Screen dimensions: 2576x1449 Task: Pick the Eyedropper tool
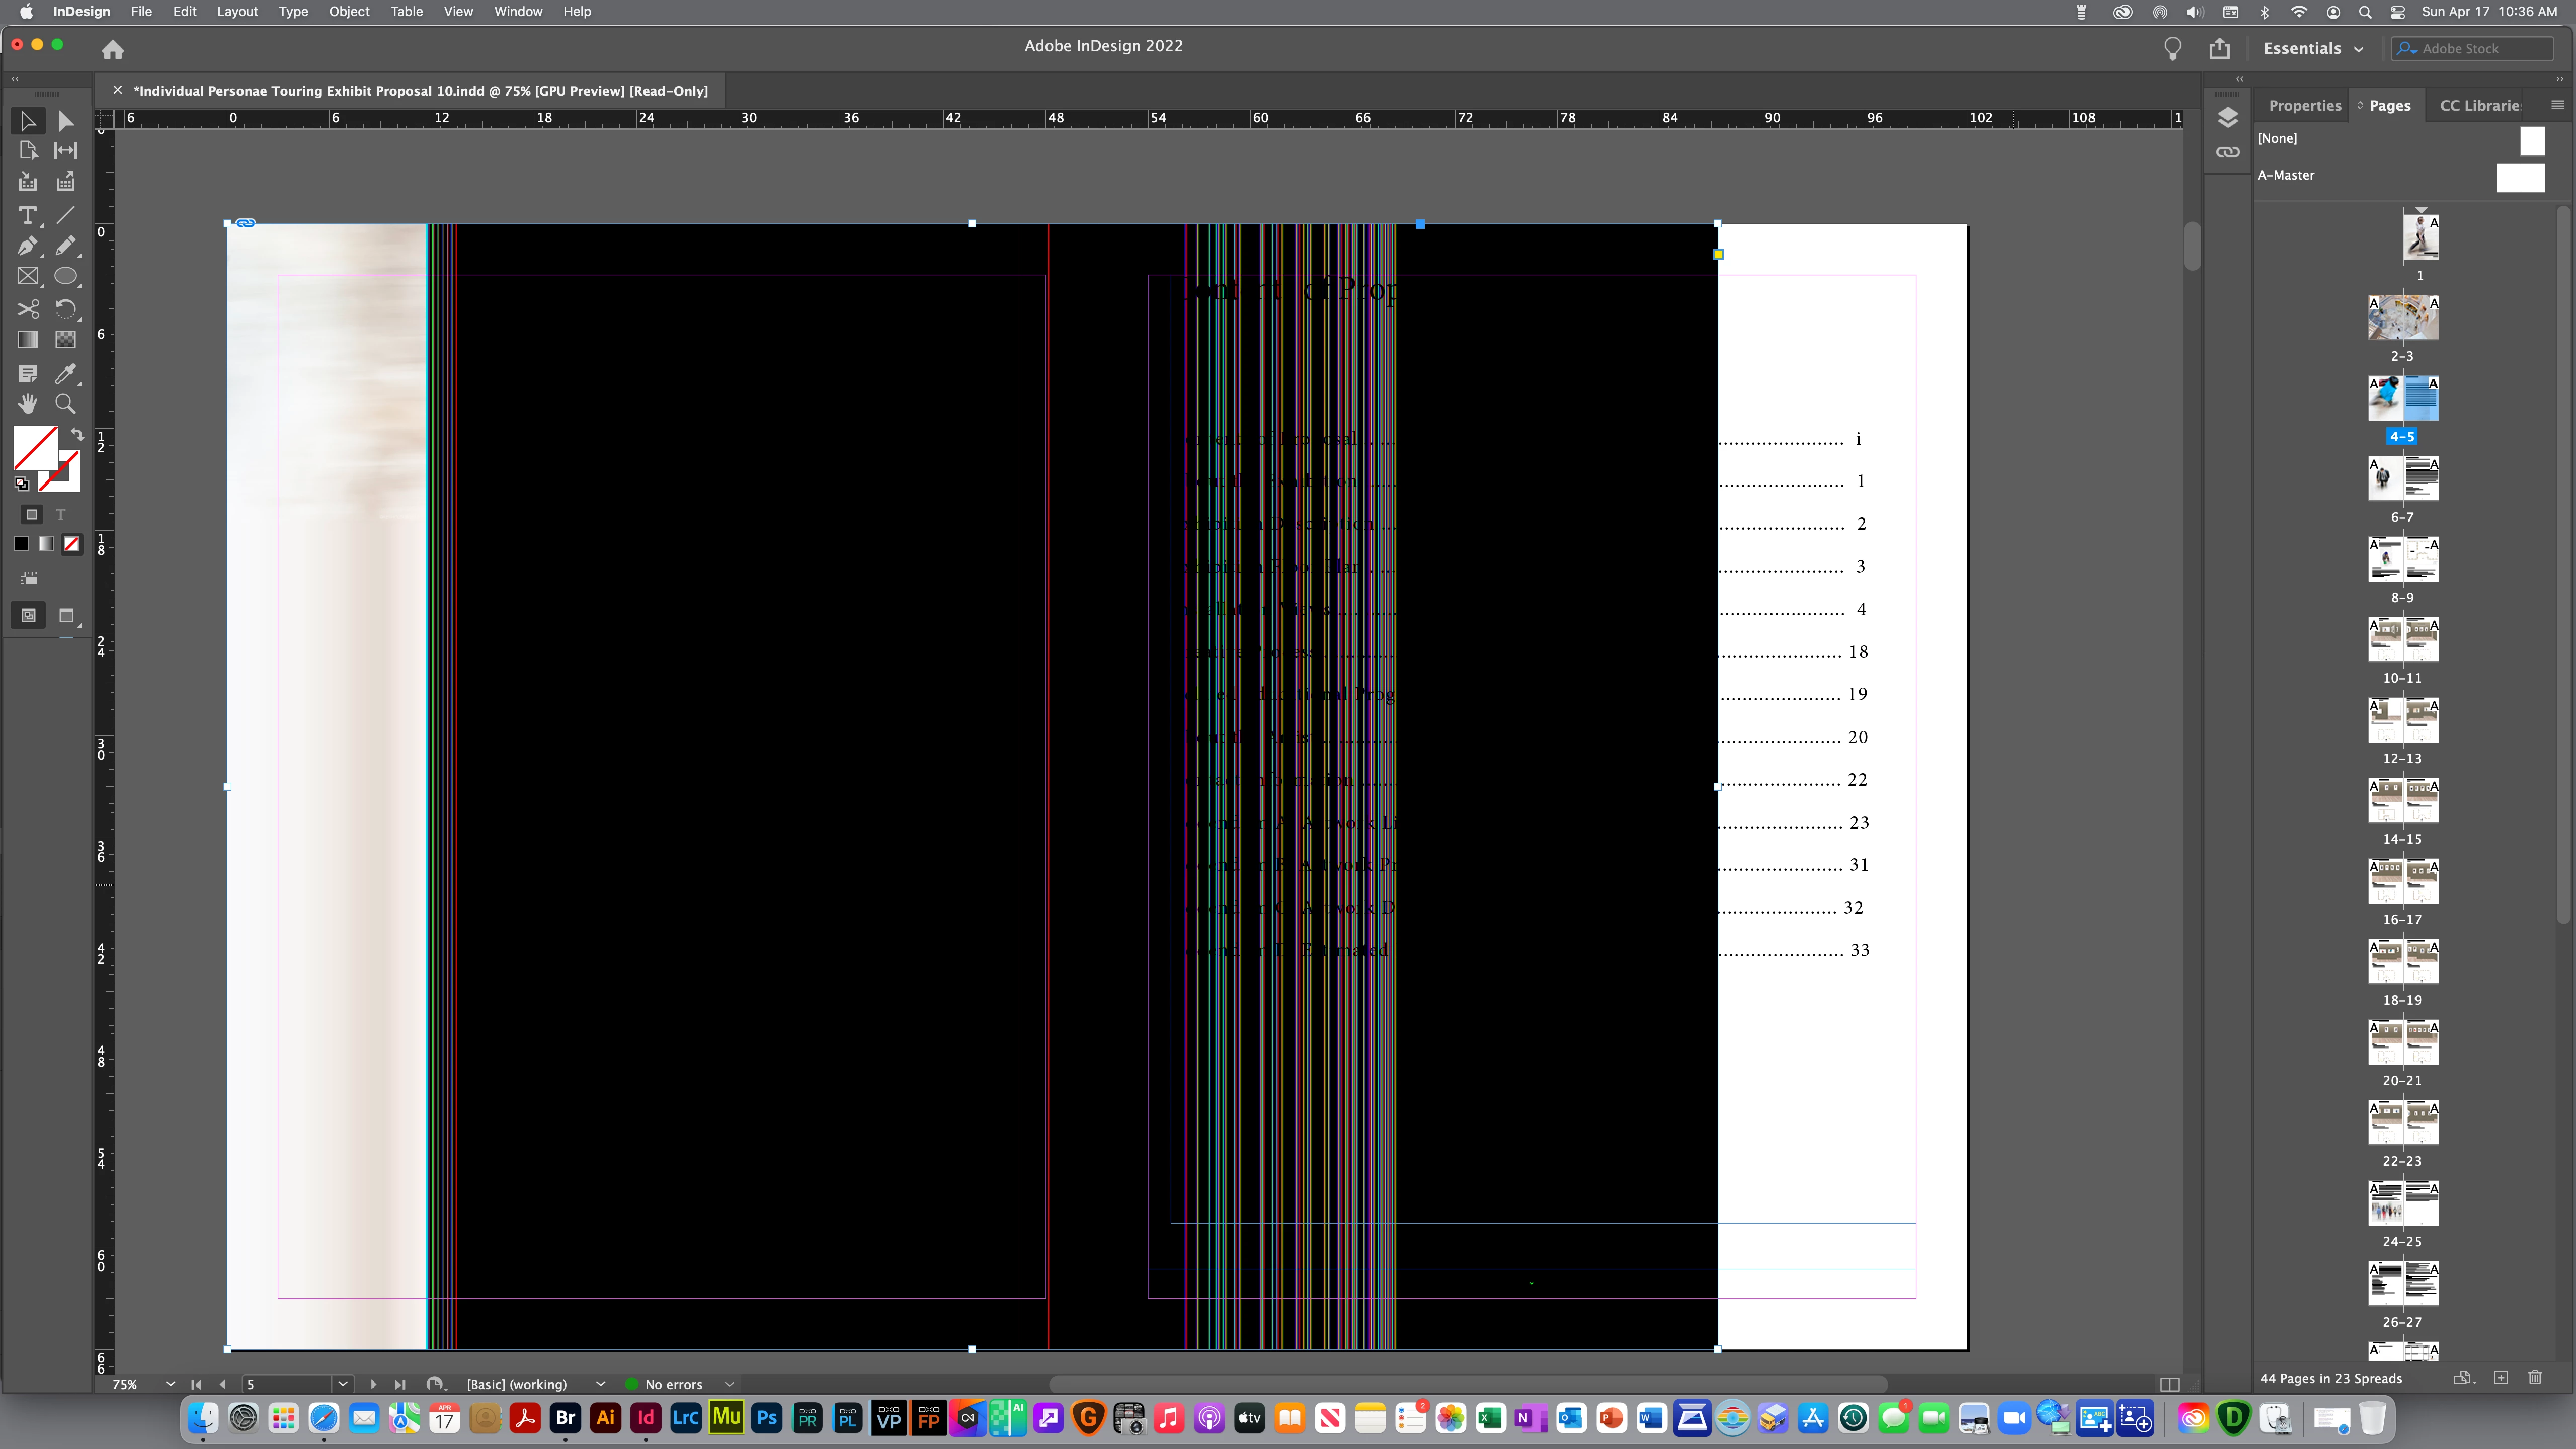(x=65, y=373)
